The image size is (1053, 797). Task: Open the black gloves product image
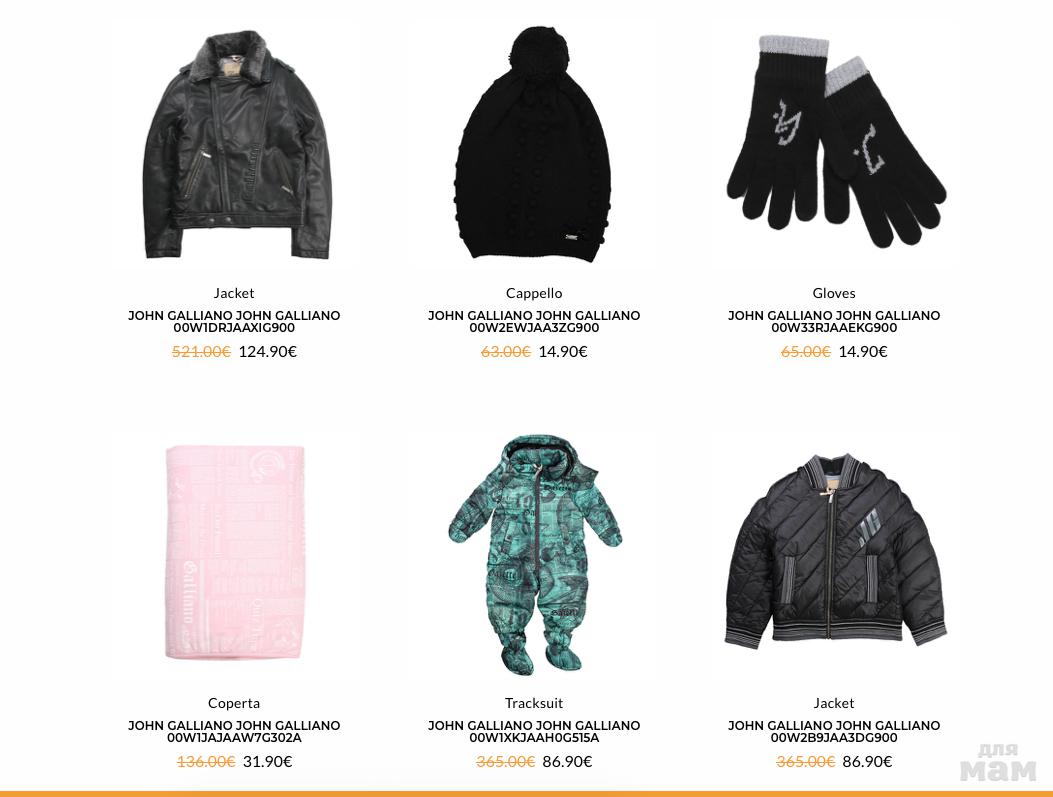[837, 142]
